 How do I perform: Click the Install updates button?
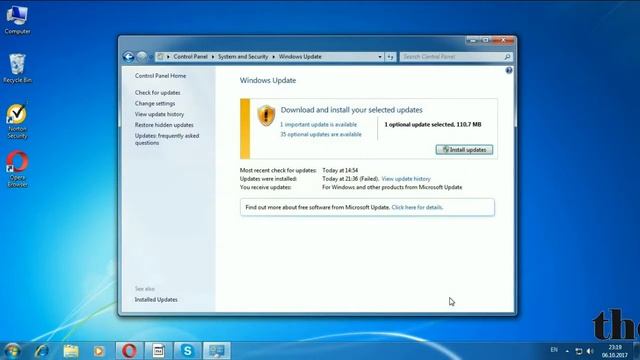464,150
